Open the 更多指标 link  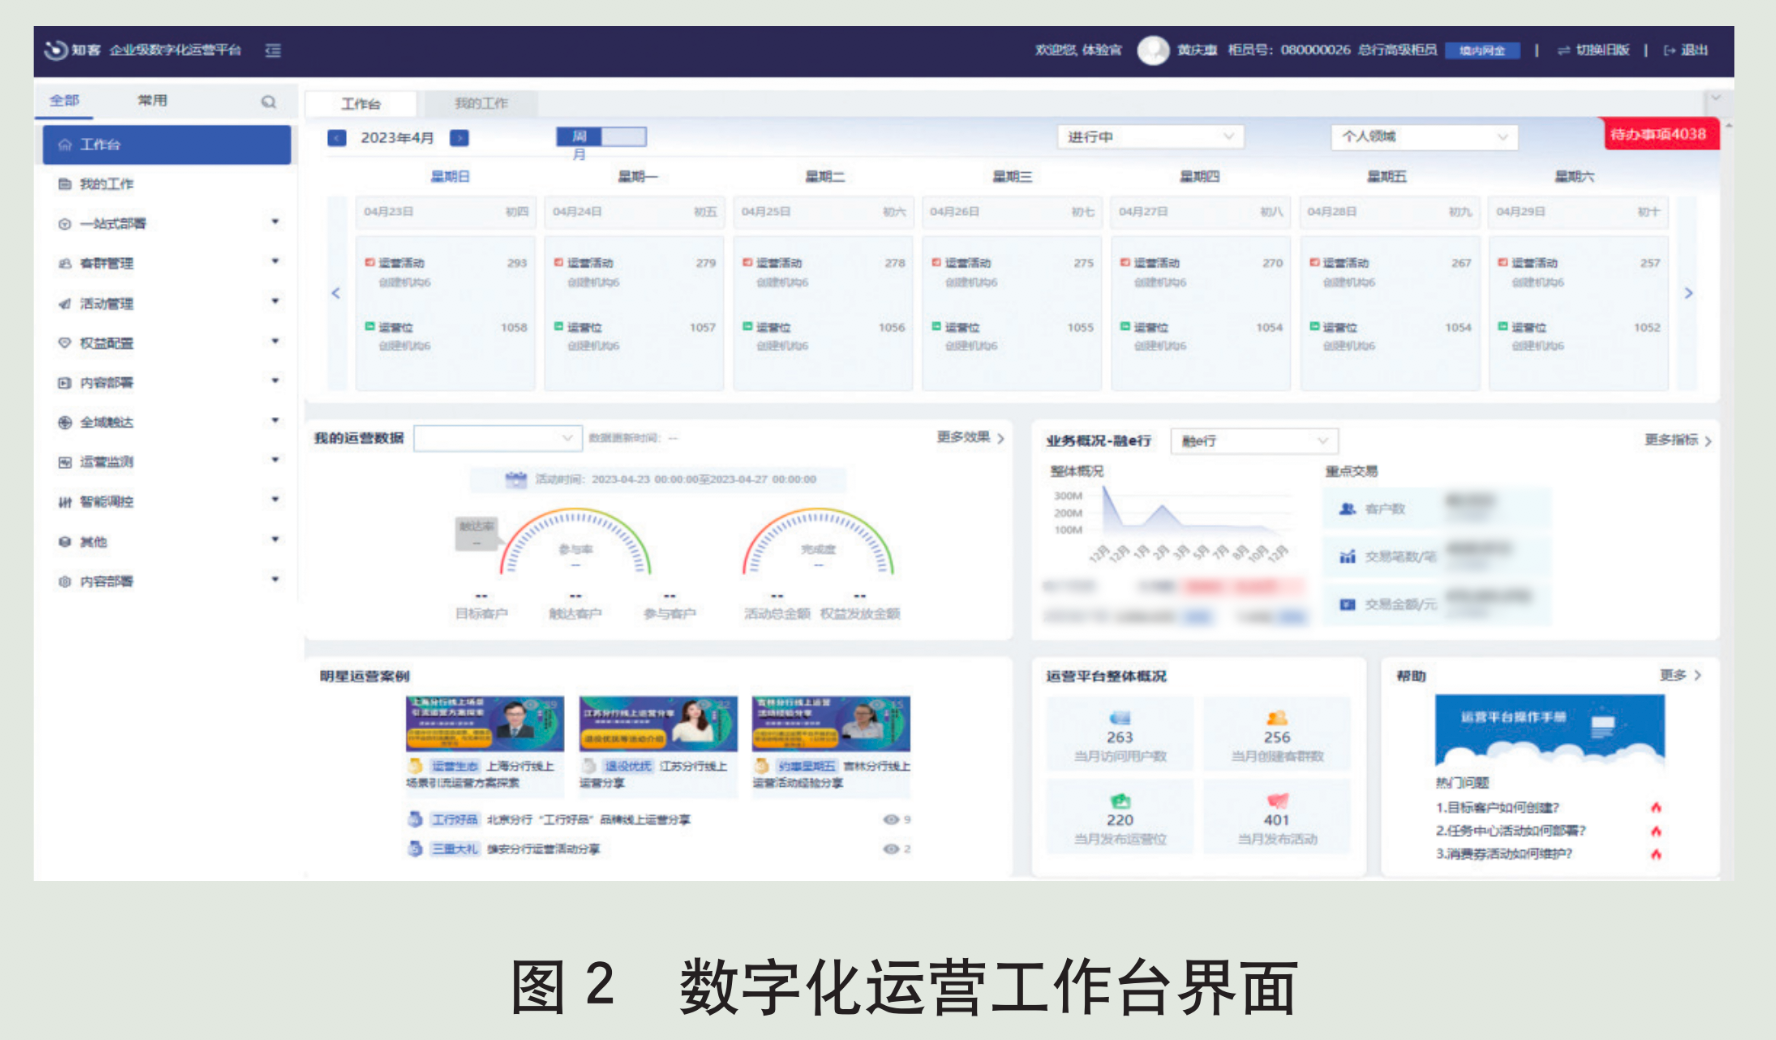(x=1678, y=440)
